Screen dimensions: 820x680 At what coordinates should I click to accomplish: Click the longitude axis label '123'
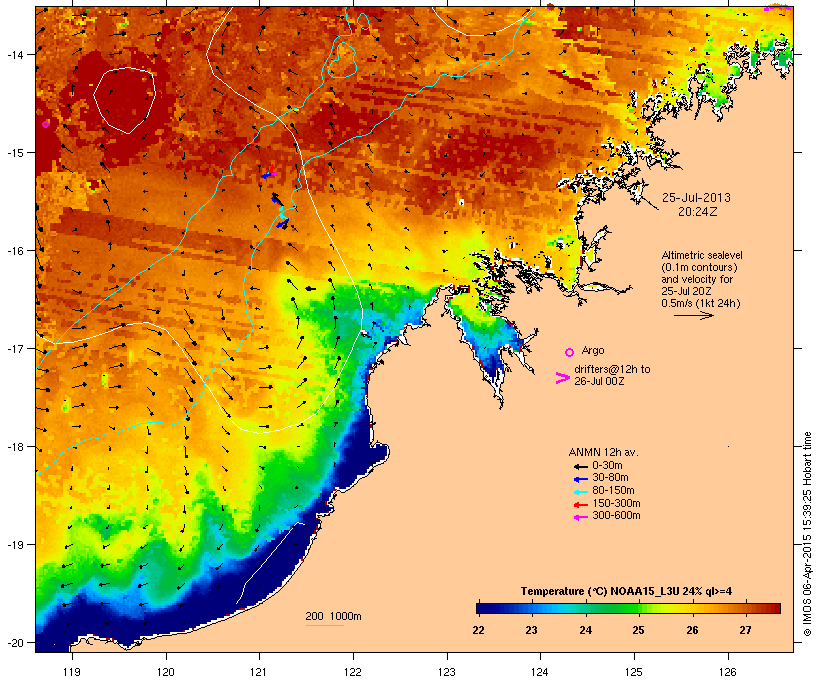pos(447,672)
